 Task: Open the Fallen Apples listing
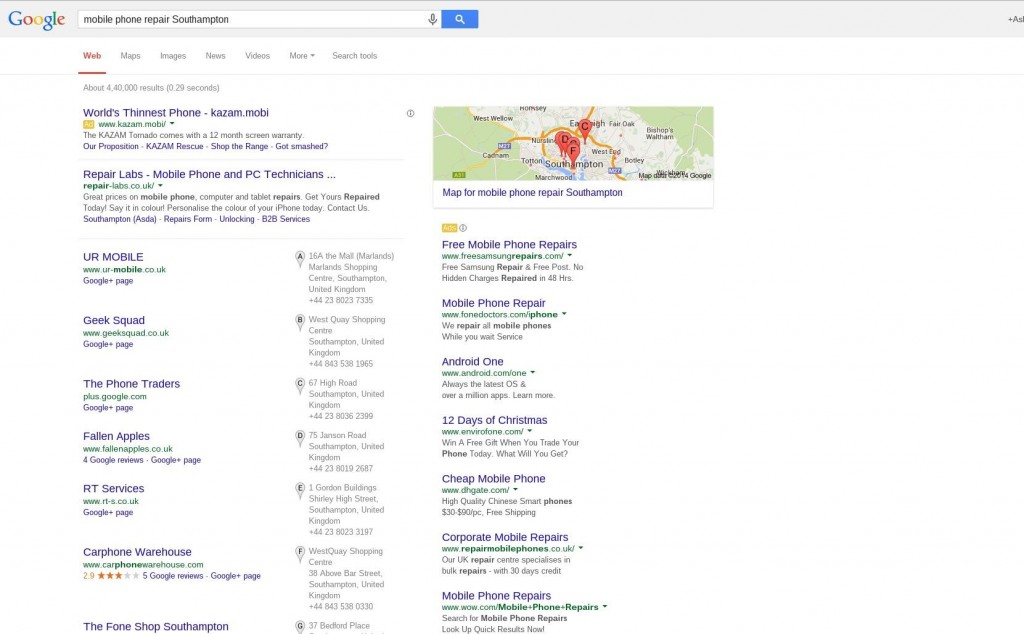tap(116, 436)
